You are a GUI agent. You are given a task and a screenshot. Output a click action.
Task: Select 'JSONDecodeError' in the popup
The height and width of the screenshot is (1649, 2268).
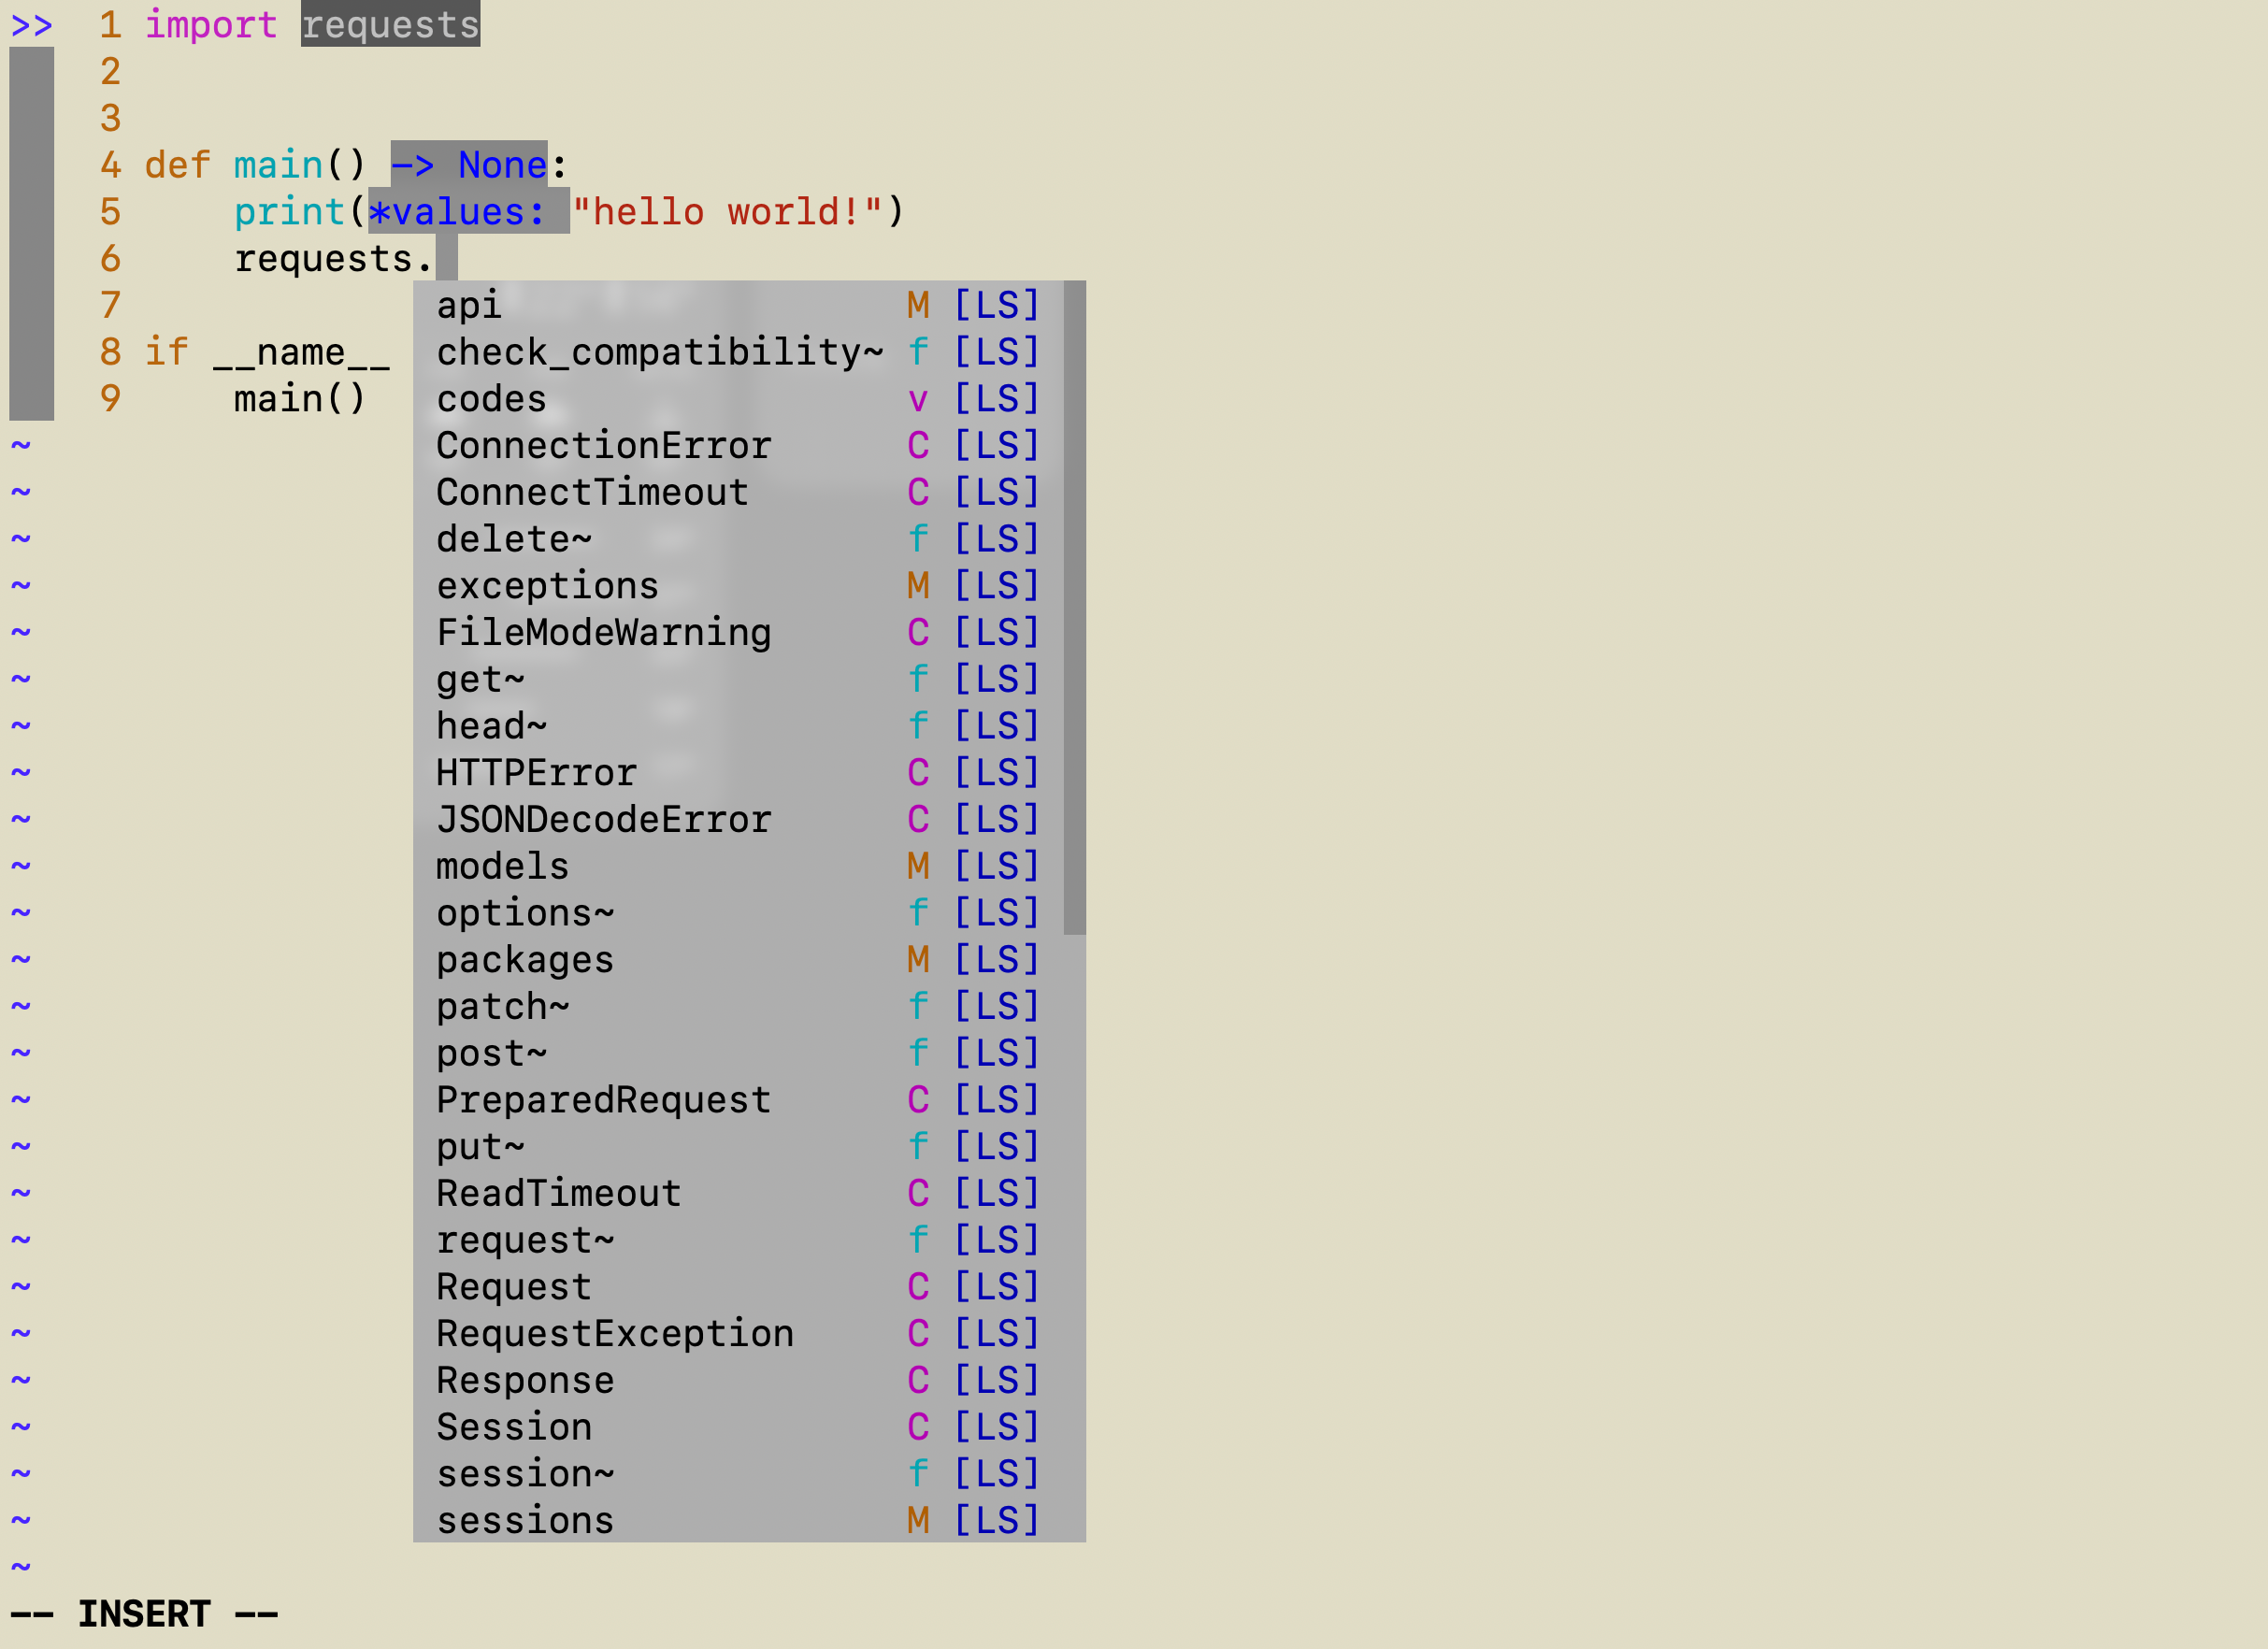tap(738, 819)
